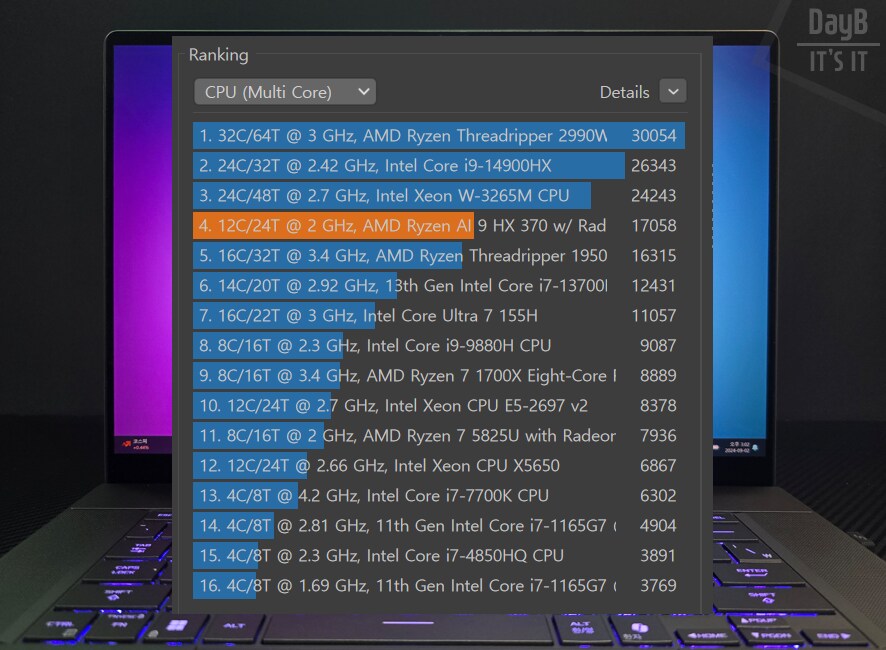886x650 pixels.
Task: Expand the chevron next to Details
Action: click(673, 91)
